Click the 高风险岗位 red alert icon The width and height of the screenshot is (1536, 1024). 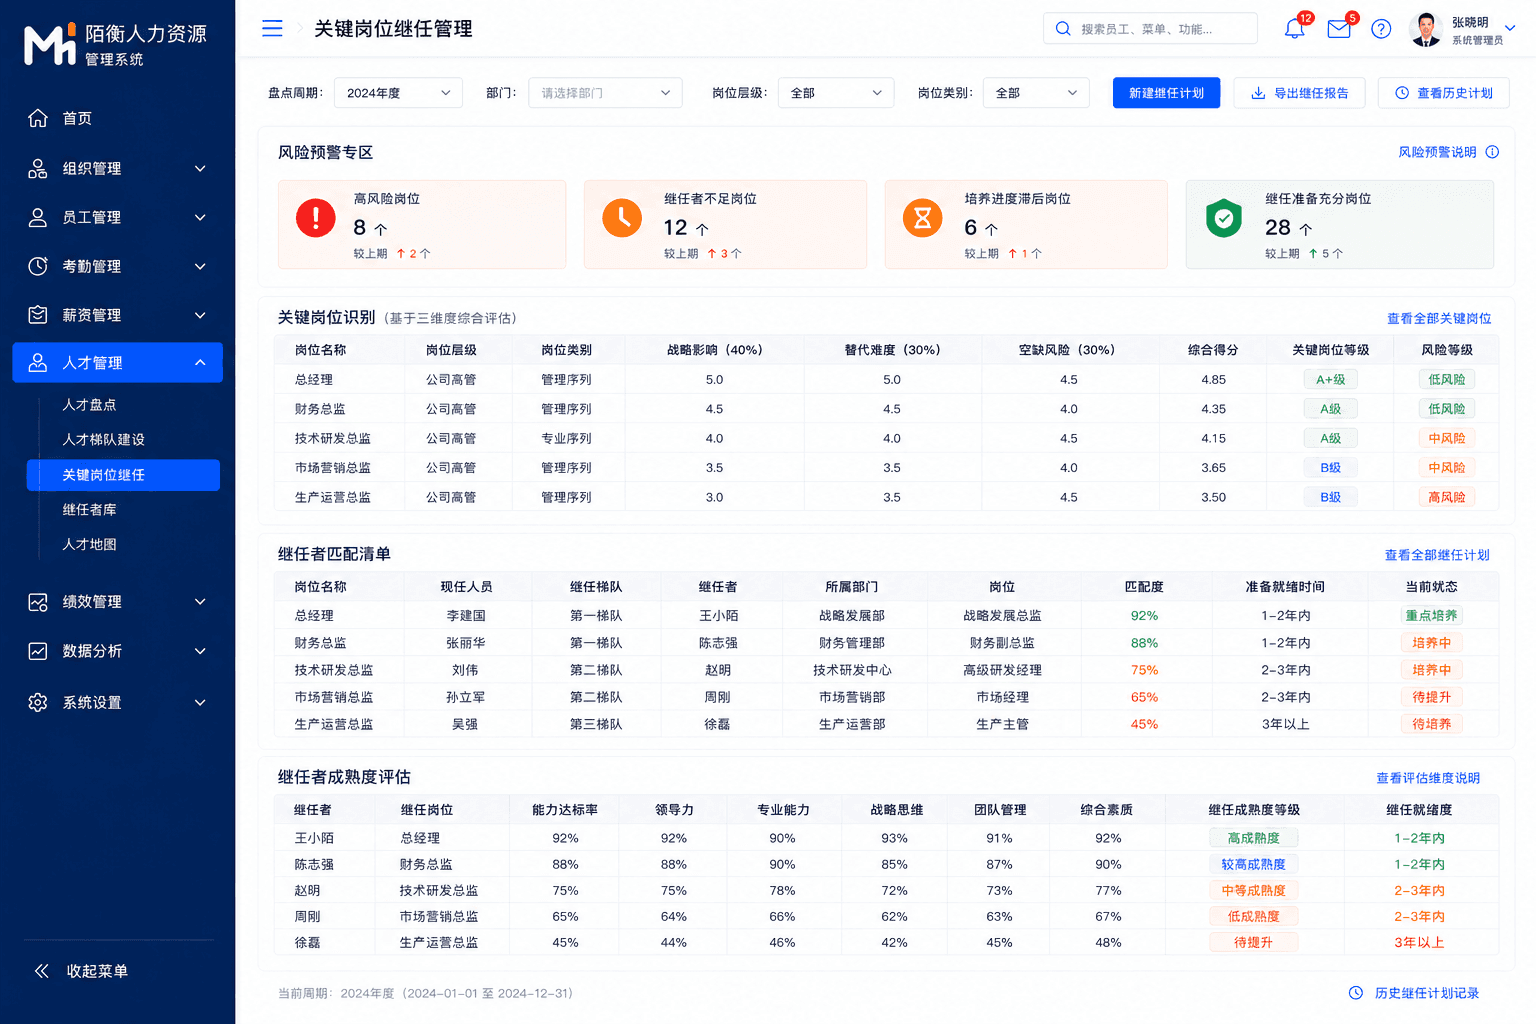pyautogui.click(x=316, y=217)
